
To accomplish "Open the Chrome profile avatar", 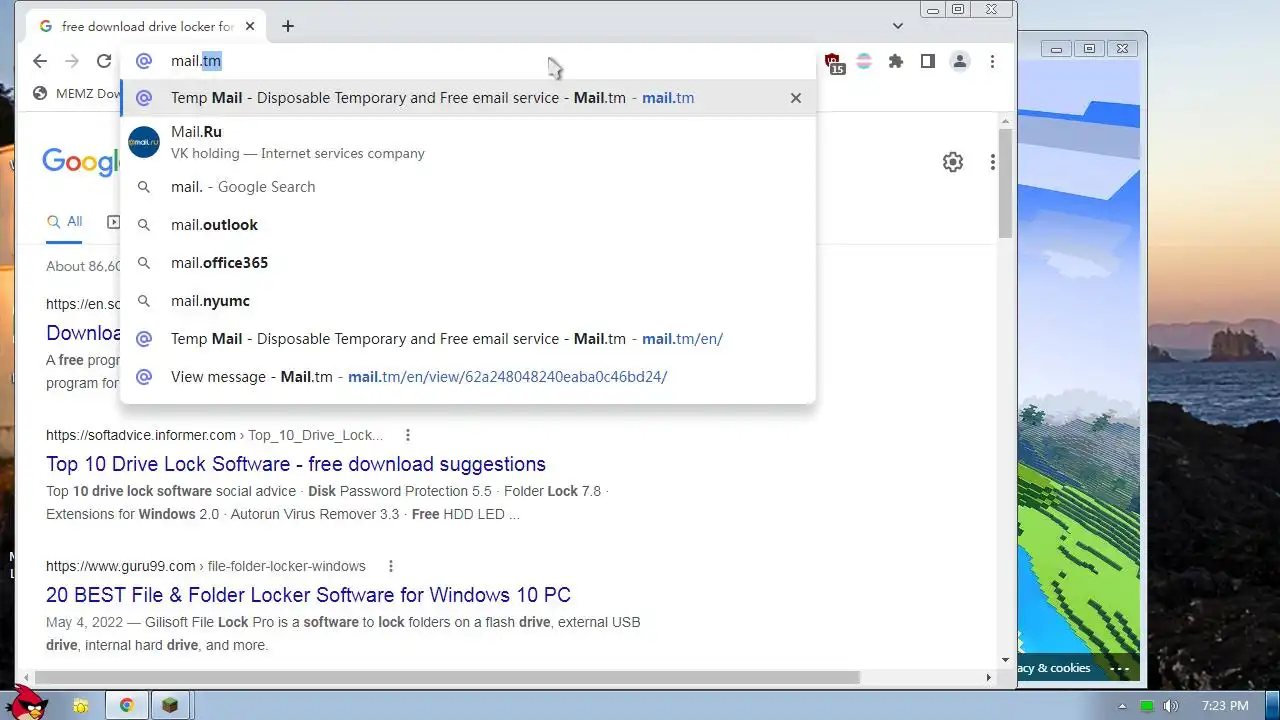I will [960, 61].
